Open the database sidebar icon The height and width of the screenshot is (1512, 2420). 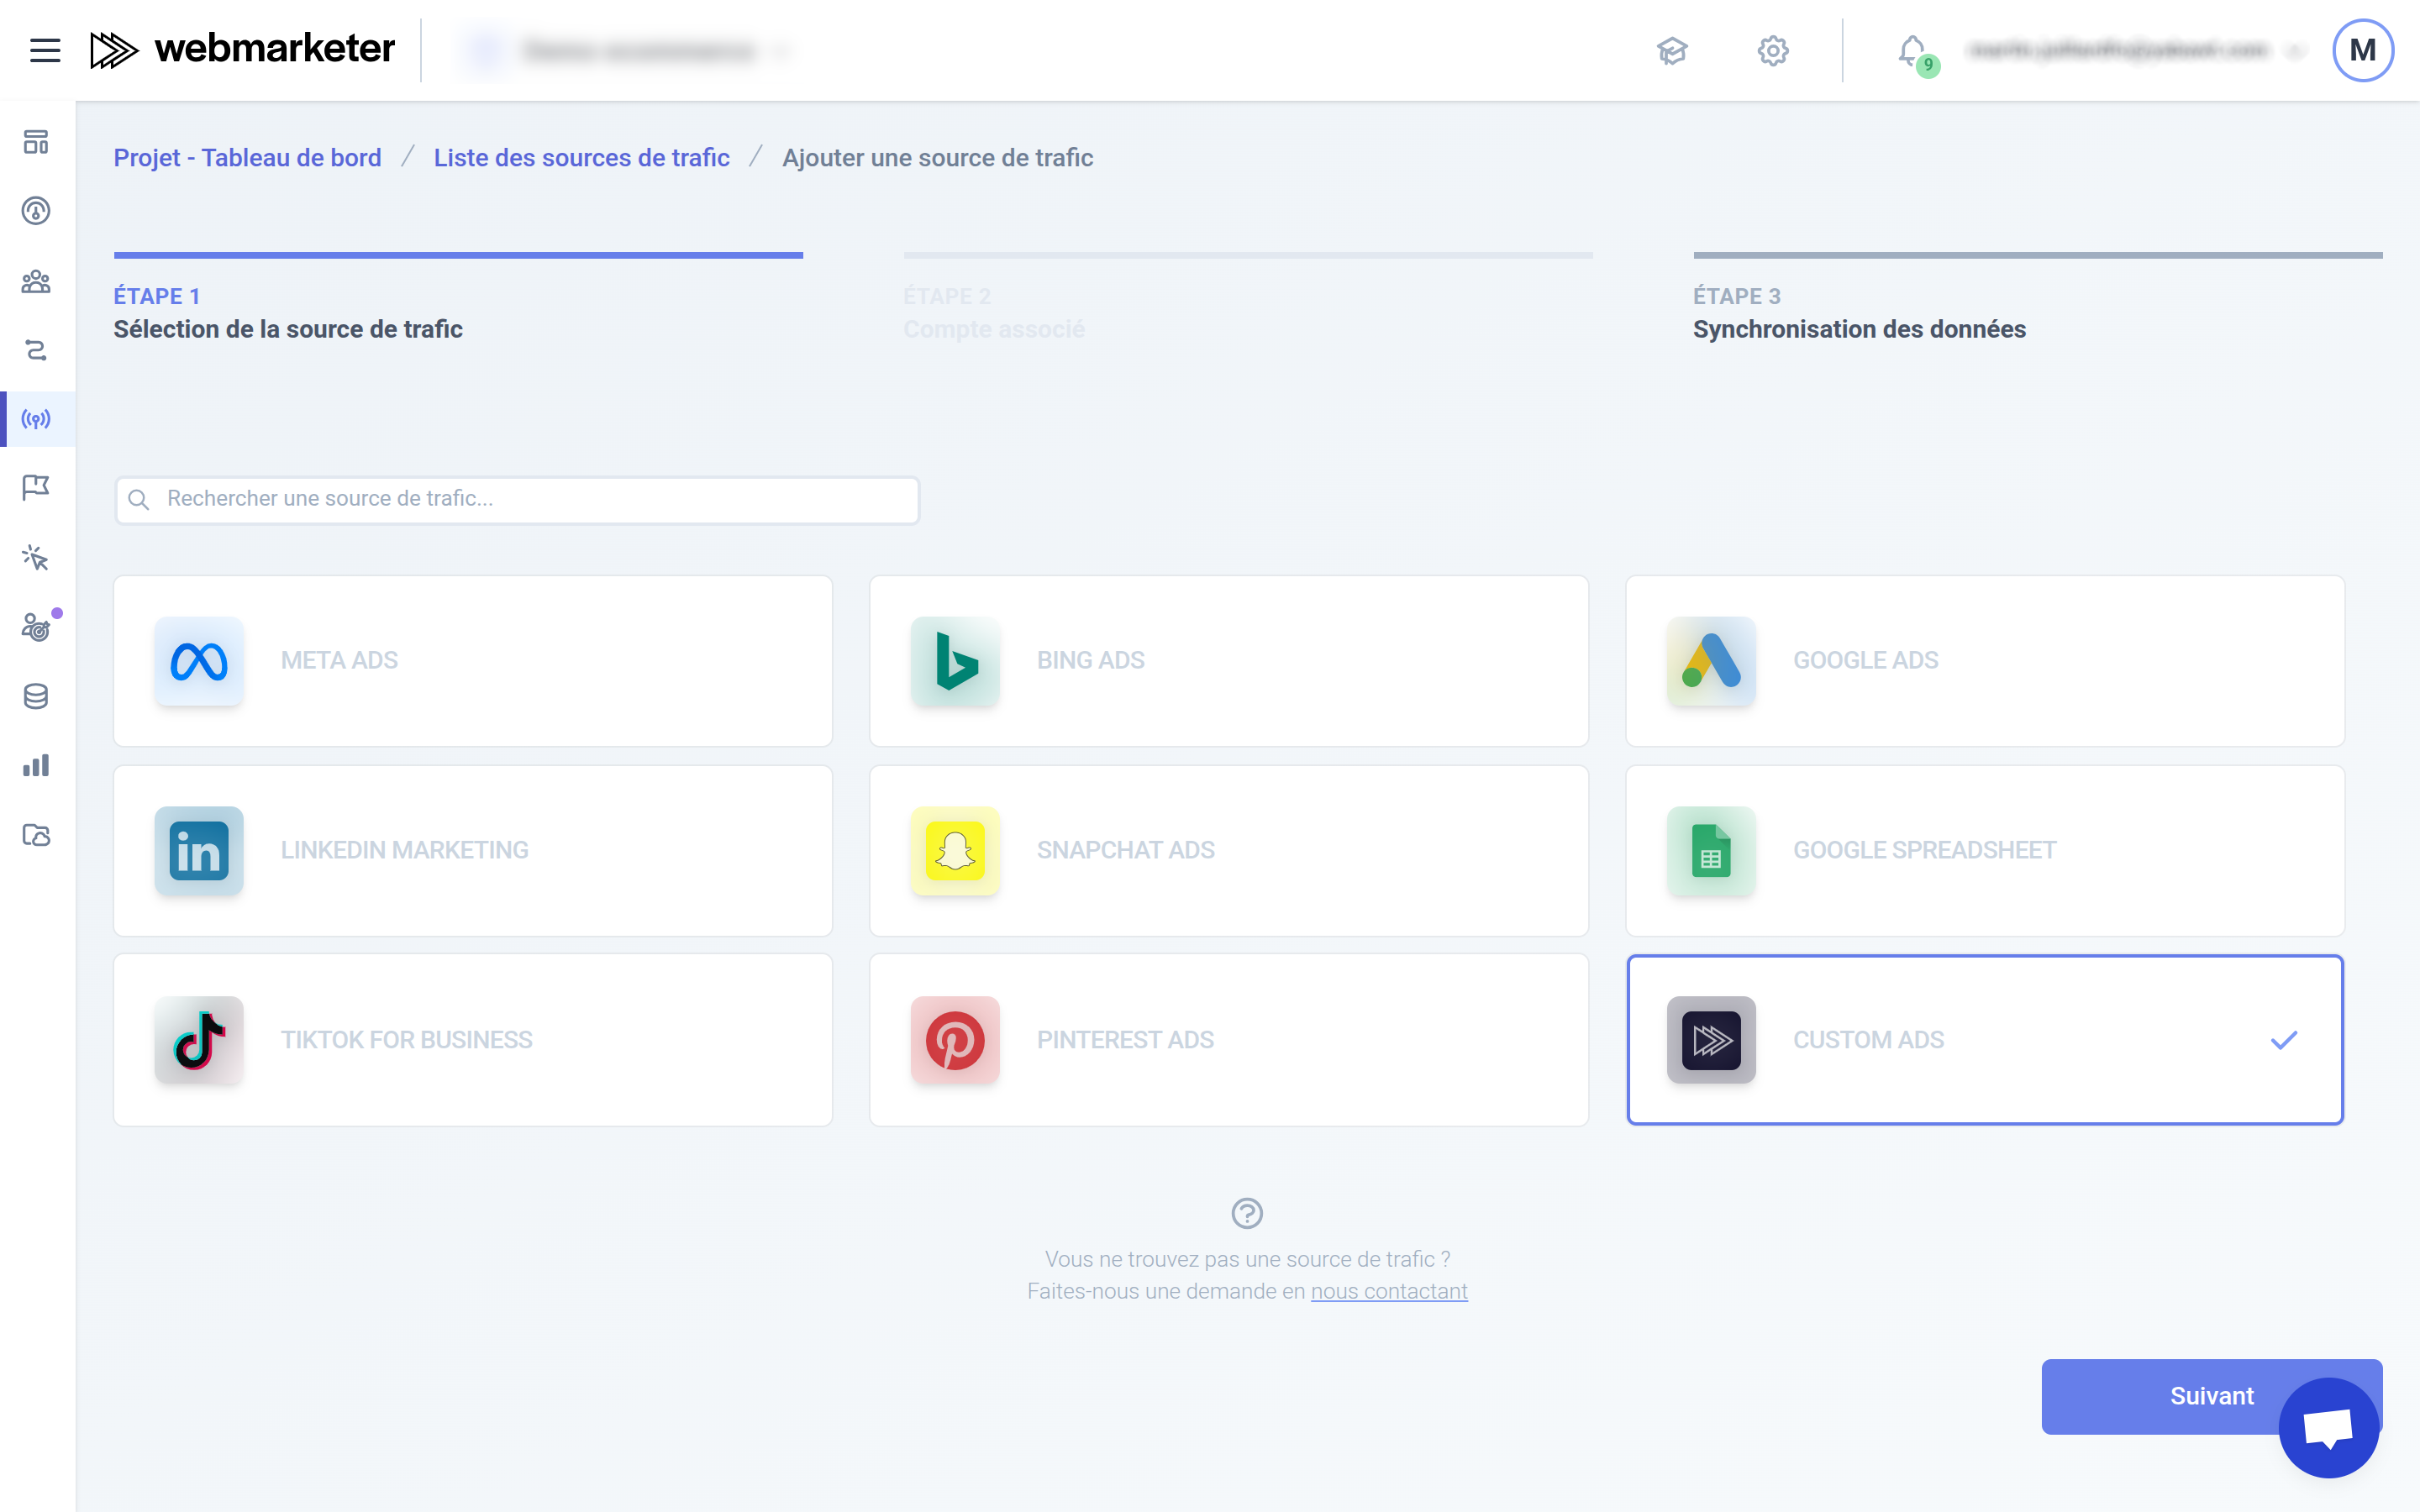pos(36,696)
